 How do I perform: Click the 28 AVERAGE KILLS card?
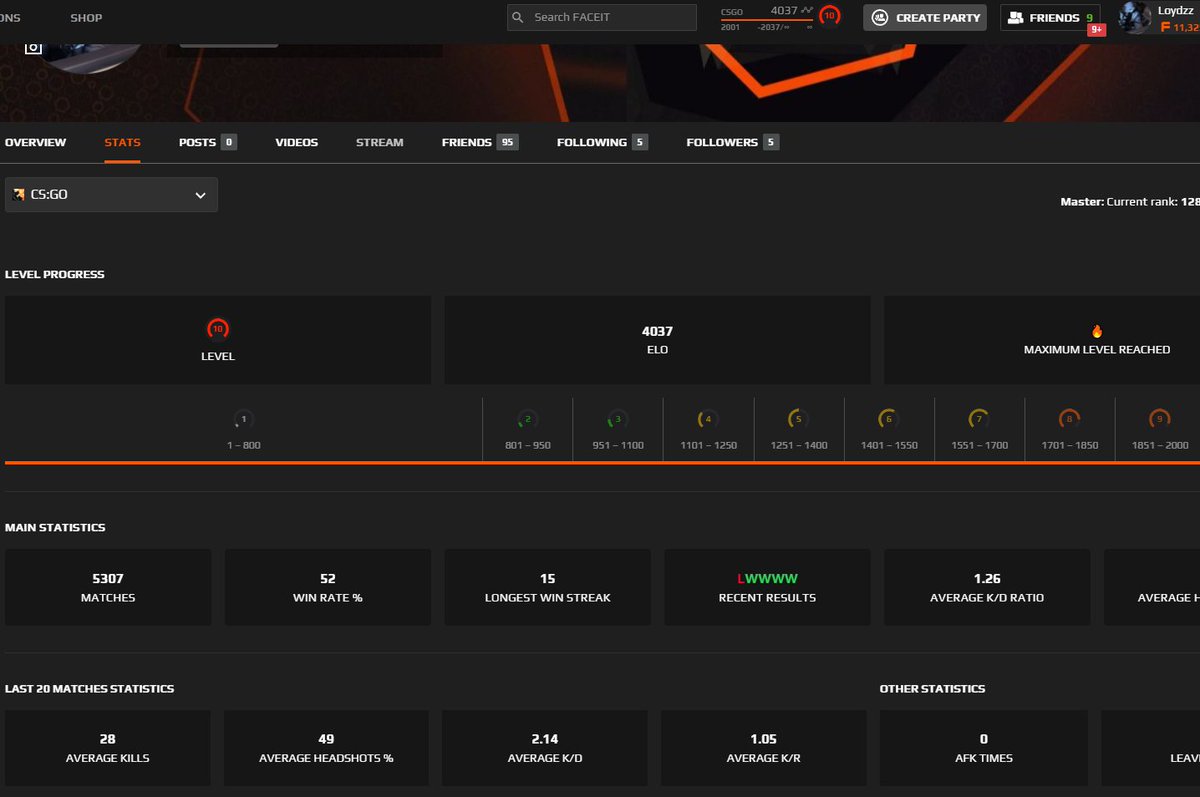pos(108,748)
